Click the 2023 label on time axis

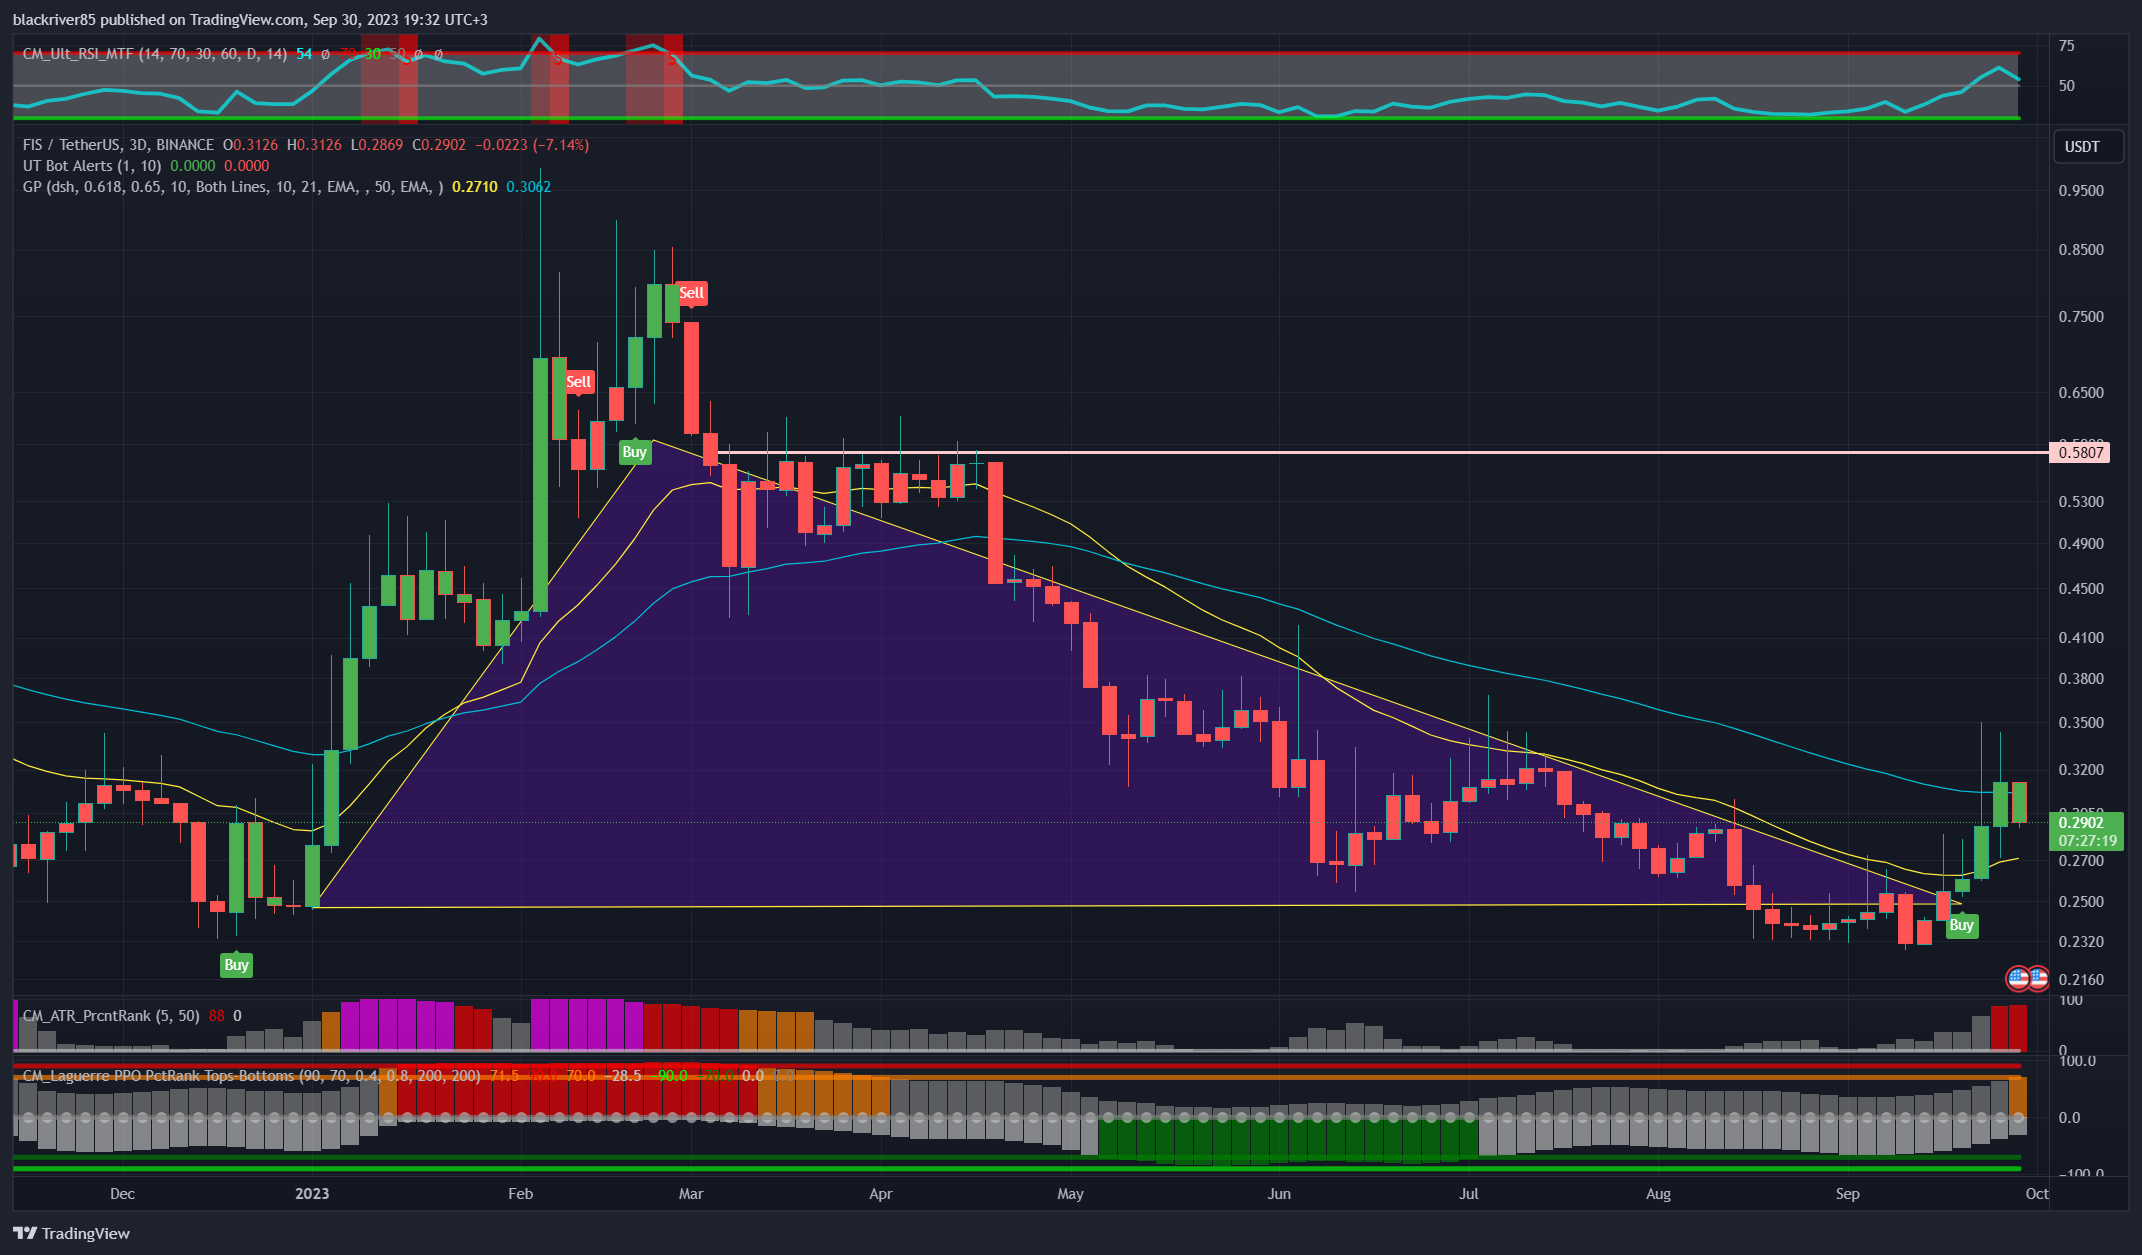pyautogui.click(x=312, y=1194)
